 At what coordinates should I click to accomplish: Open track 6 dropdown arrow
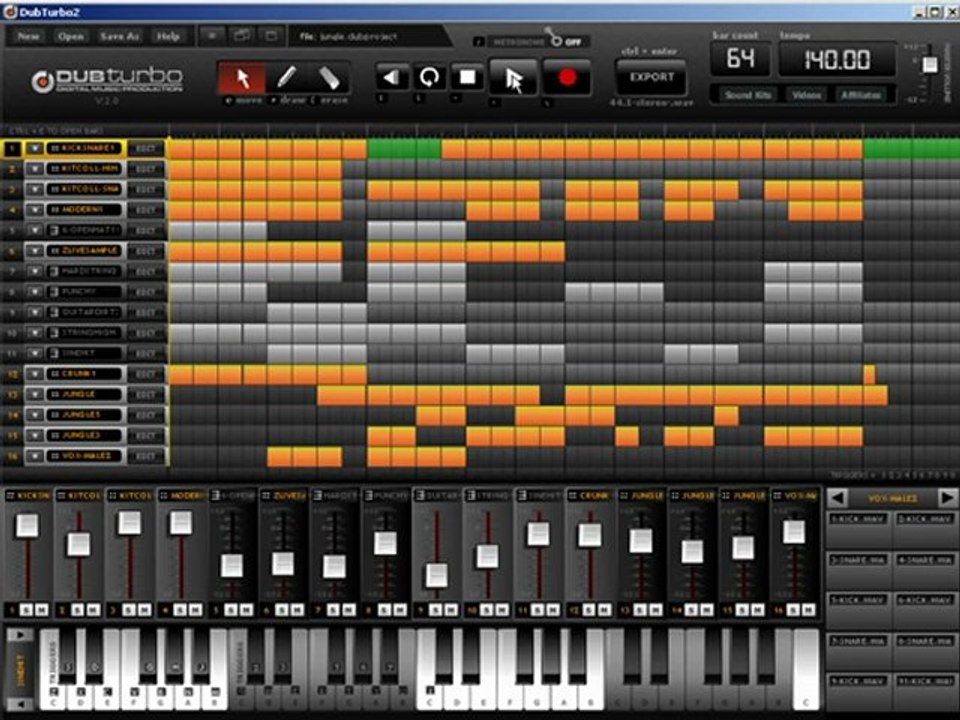click(x=35, y=251)
